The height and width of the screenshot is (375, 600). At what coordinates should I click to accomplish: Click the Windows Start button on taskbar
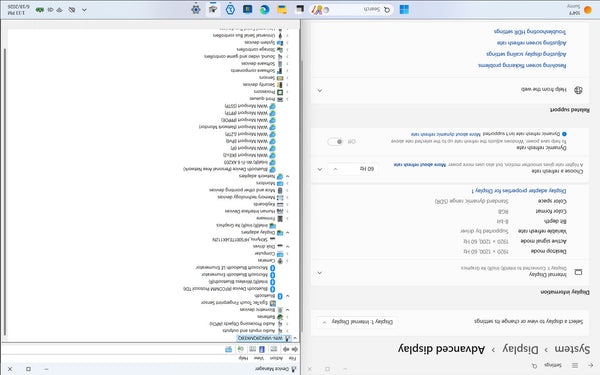point(404,10)
